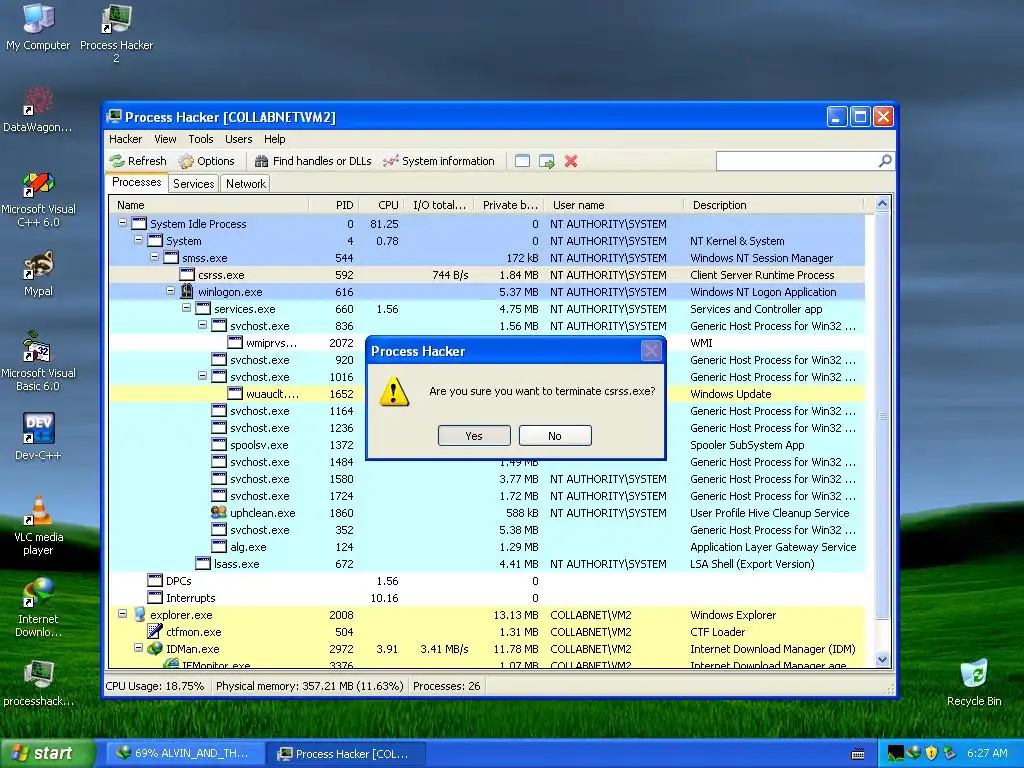
Task: Select the Interrupts row
Action: point(487,598)
